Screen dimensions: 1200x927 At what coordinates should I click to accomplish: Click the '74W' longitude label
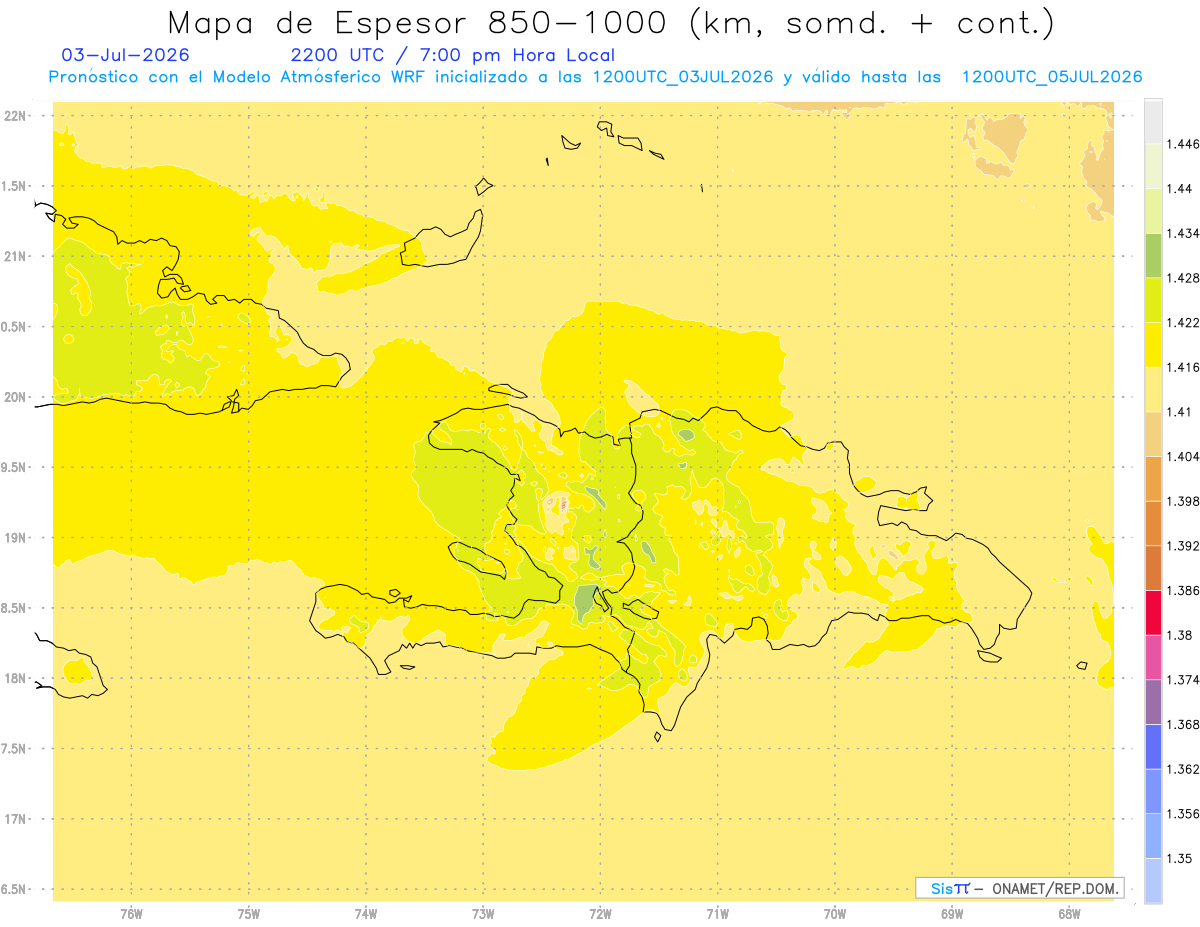pyautogui.click(x=366, y=913)
